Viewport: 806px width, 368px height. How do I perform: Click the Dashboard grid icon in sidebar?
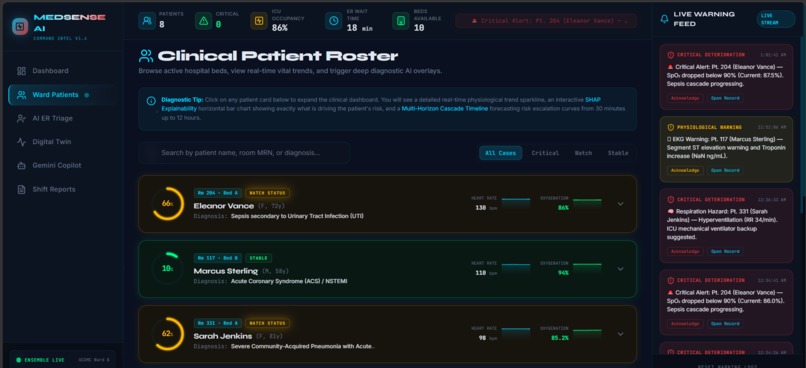pos(21,71)
